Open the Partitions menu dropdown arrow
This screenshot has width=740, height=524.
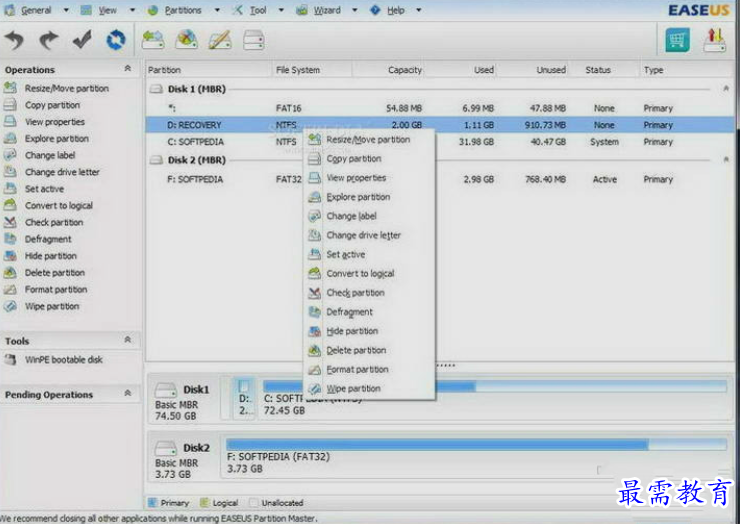217,10
